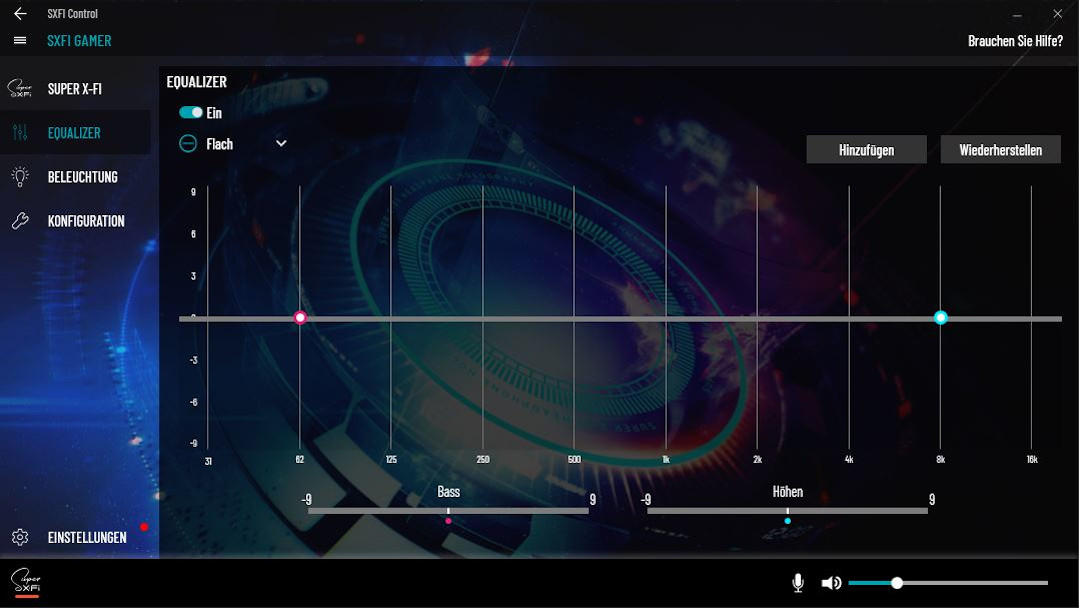Expand the Flach preset dropdown chevron

click(281, 144)
